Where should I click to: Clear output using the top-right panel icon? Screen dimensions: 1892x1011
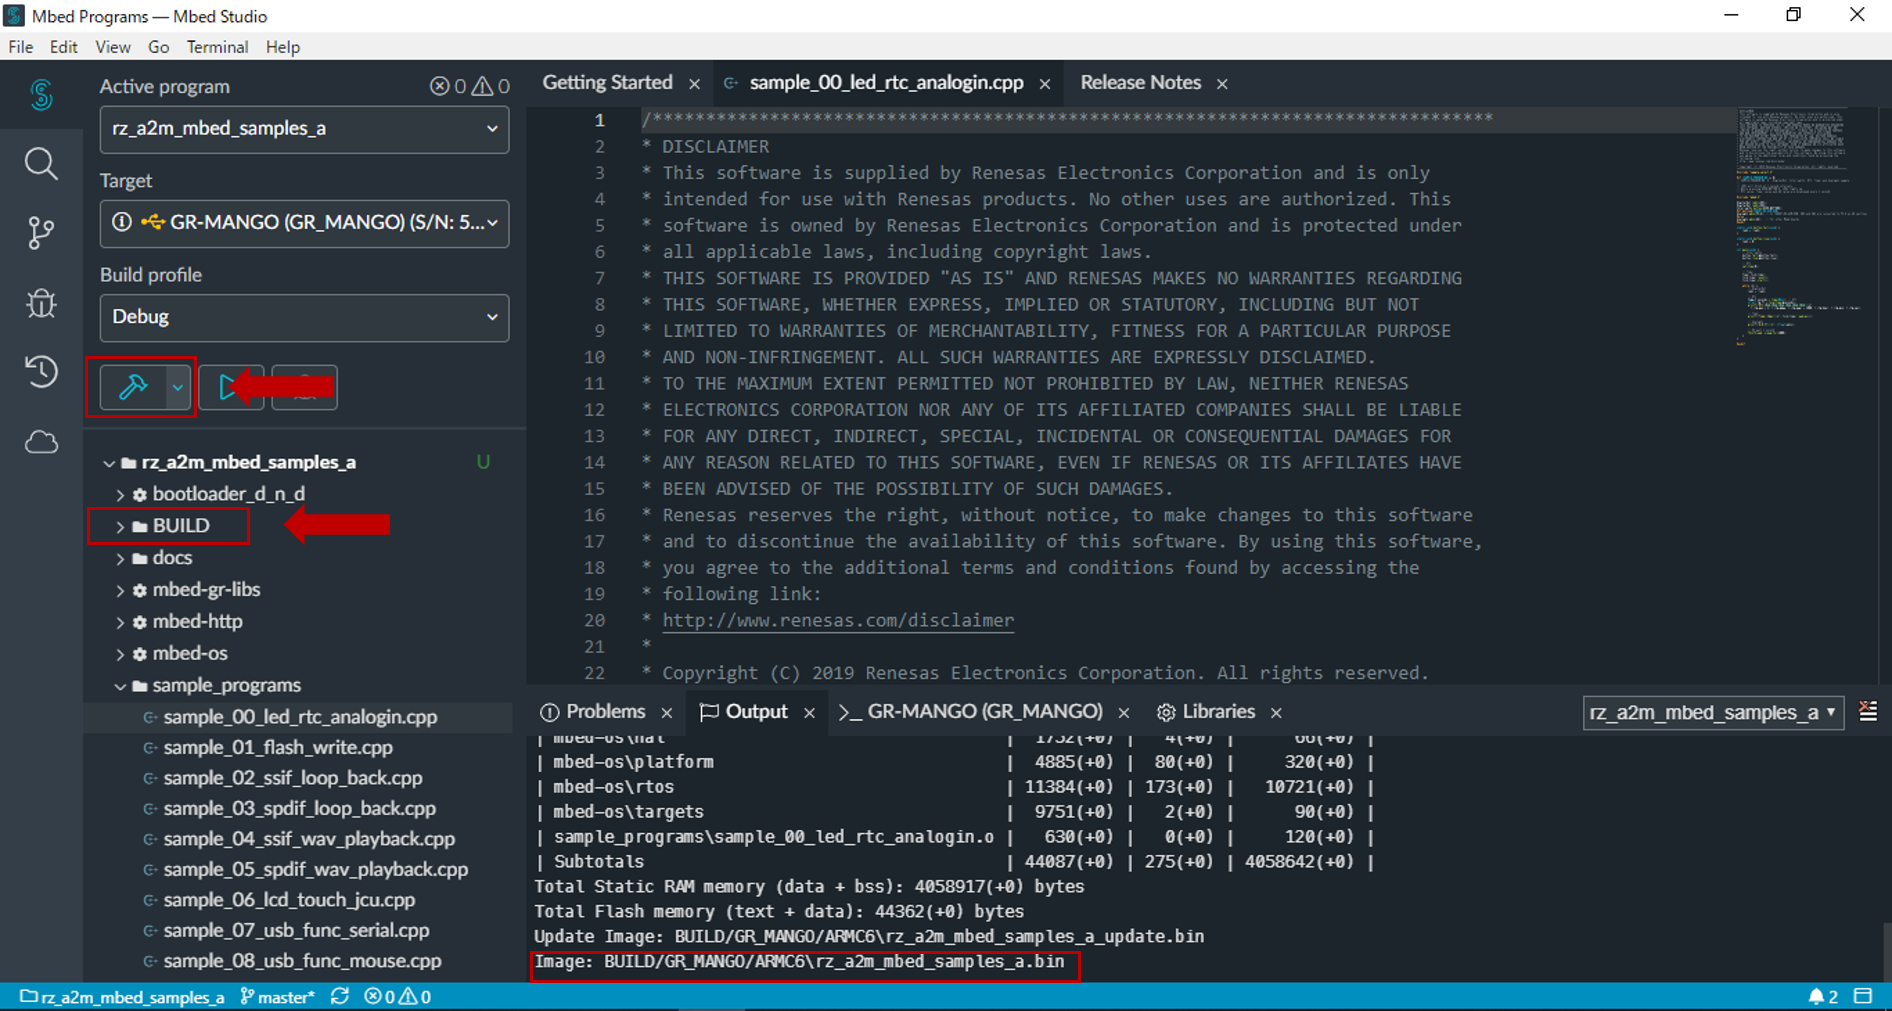coord(1867,711)
